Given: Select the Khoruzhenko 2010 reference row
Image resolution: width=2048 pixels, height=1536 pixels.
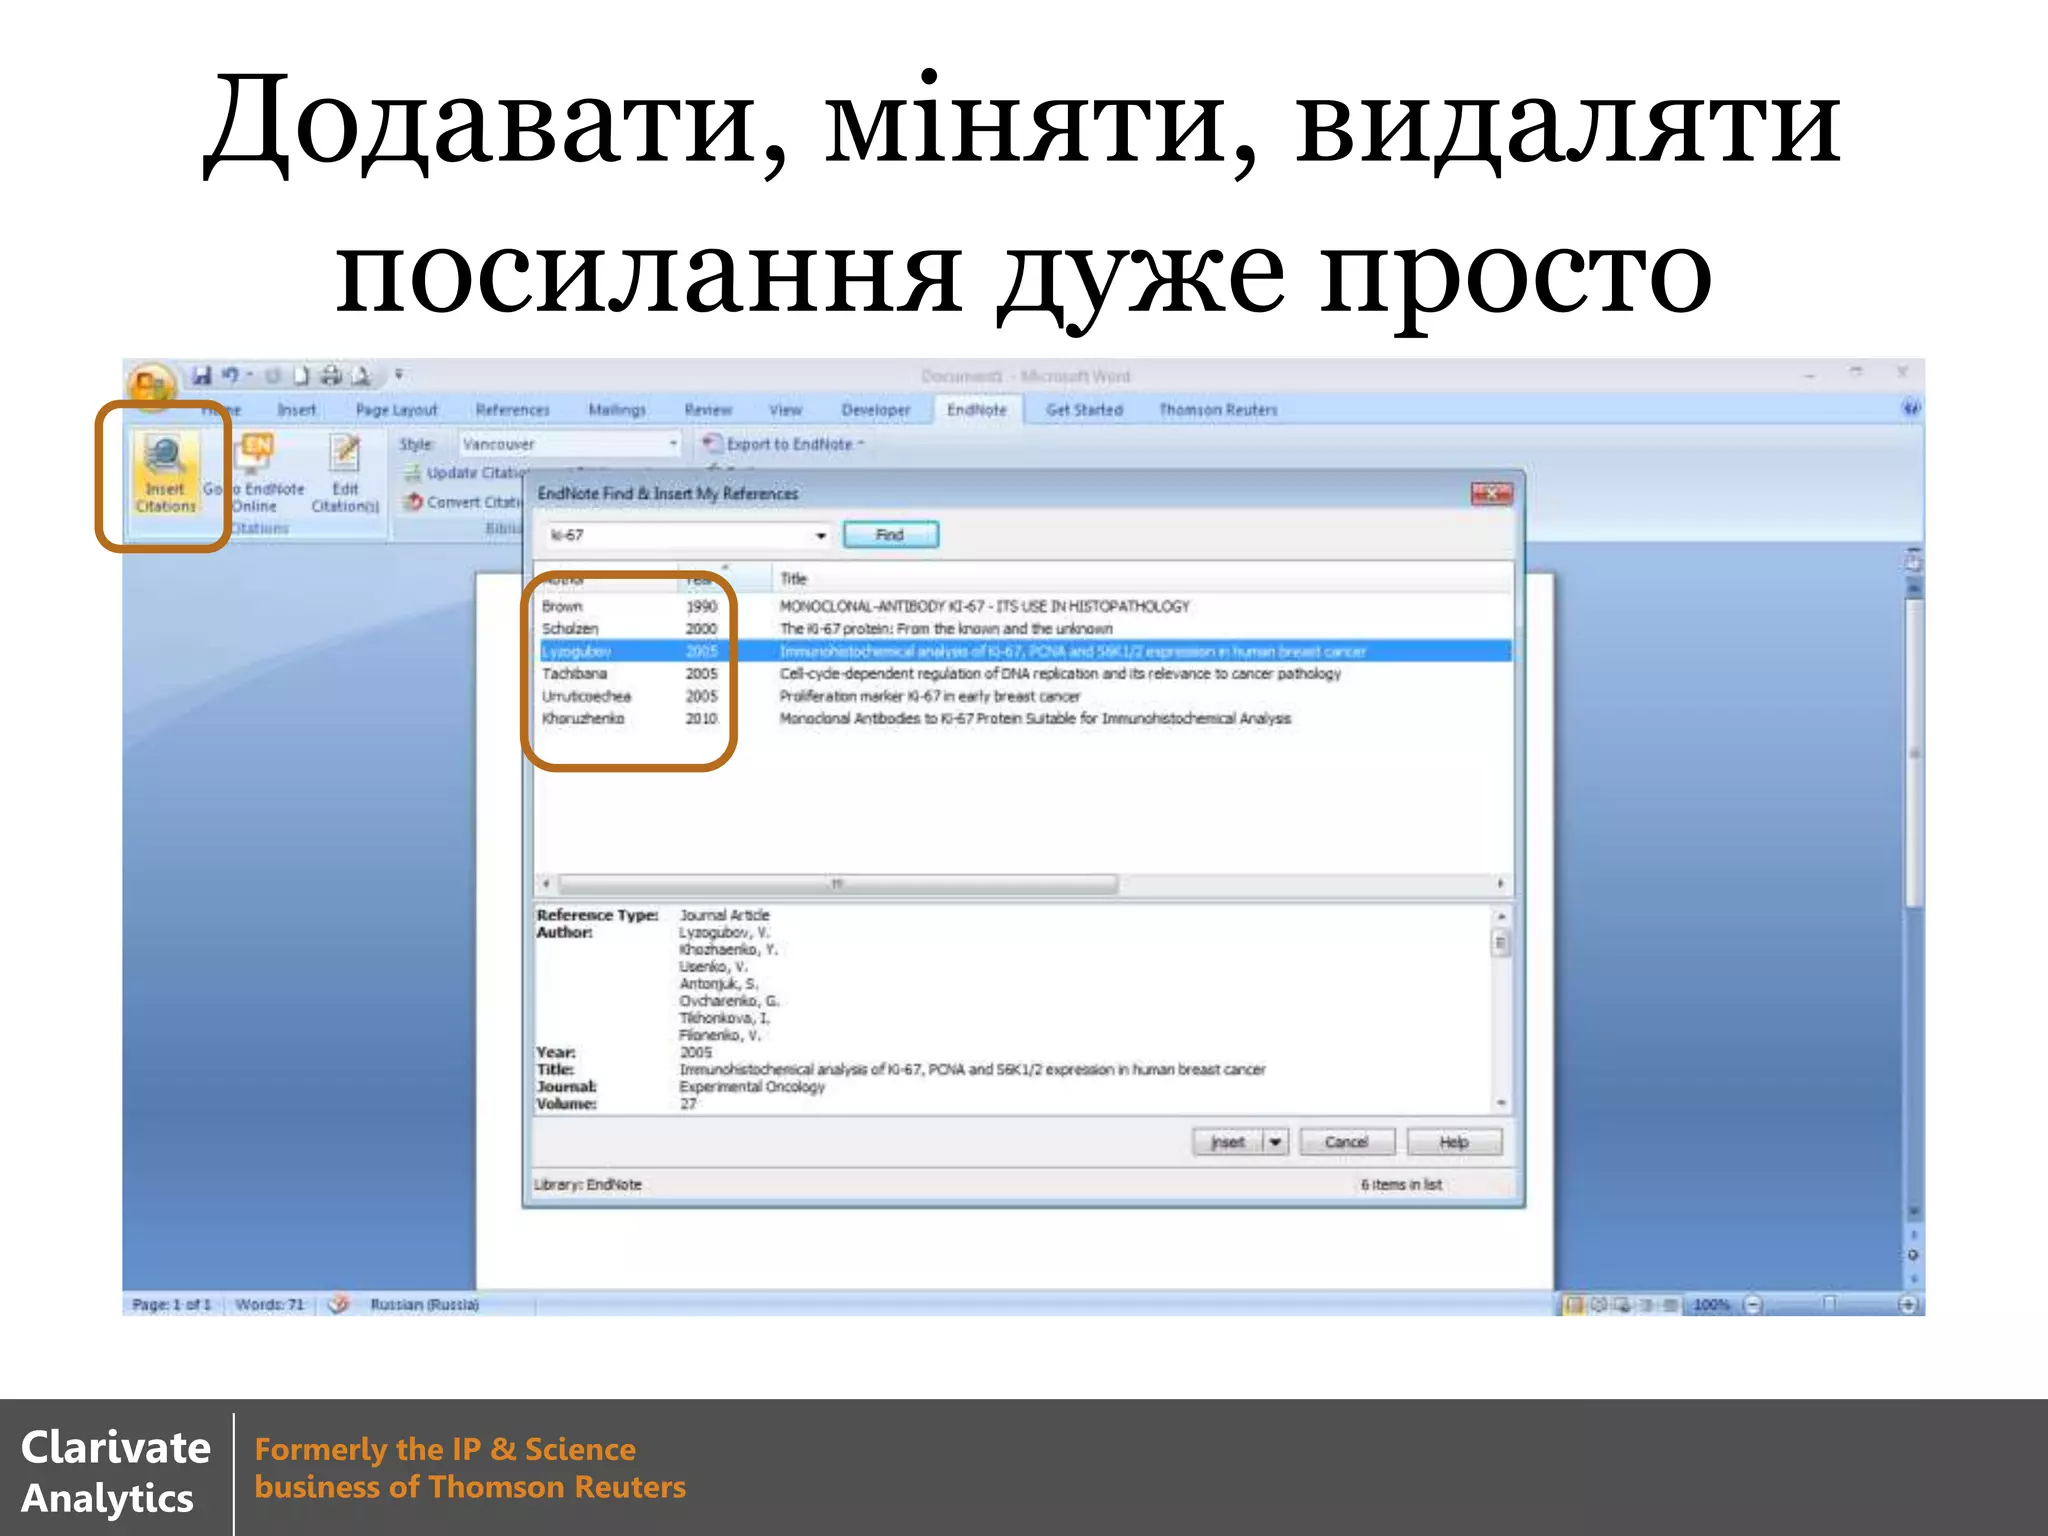Looking at the screenshot, I should (1024, 719).
